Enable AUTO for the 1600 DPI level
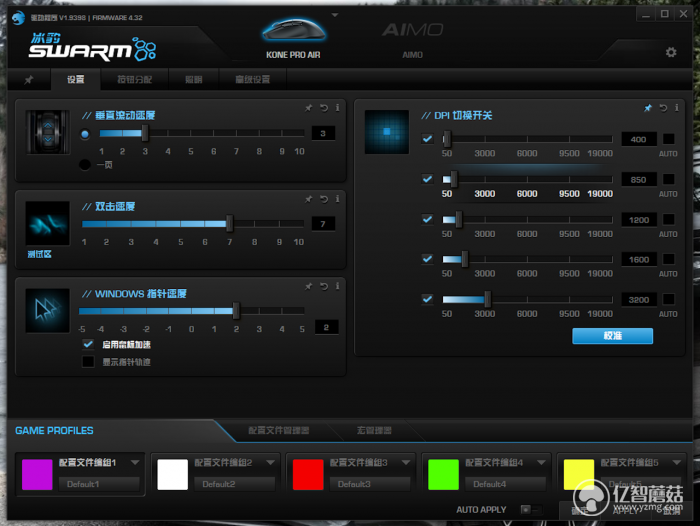Screen dimensions: 700x526 tap(668, 259)
